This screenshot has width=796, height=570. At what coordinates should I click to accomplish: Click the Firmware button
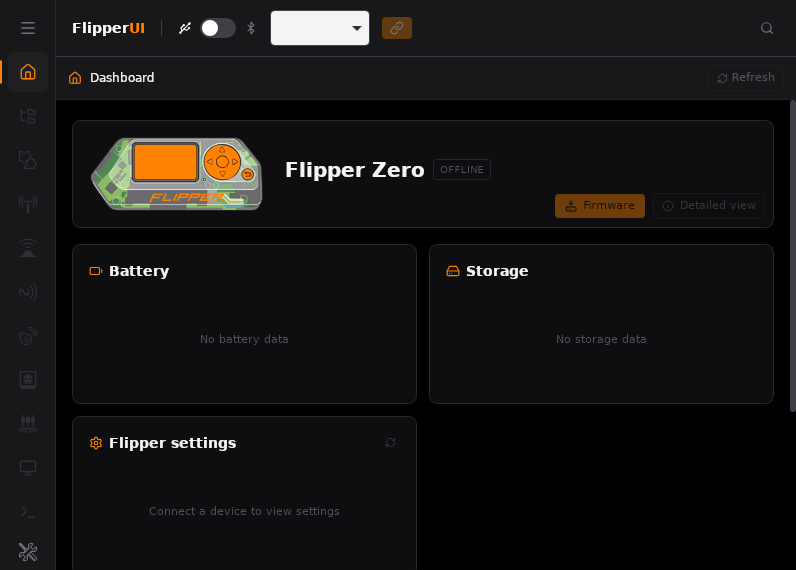click(x=600, y=206)
